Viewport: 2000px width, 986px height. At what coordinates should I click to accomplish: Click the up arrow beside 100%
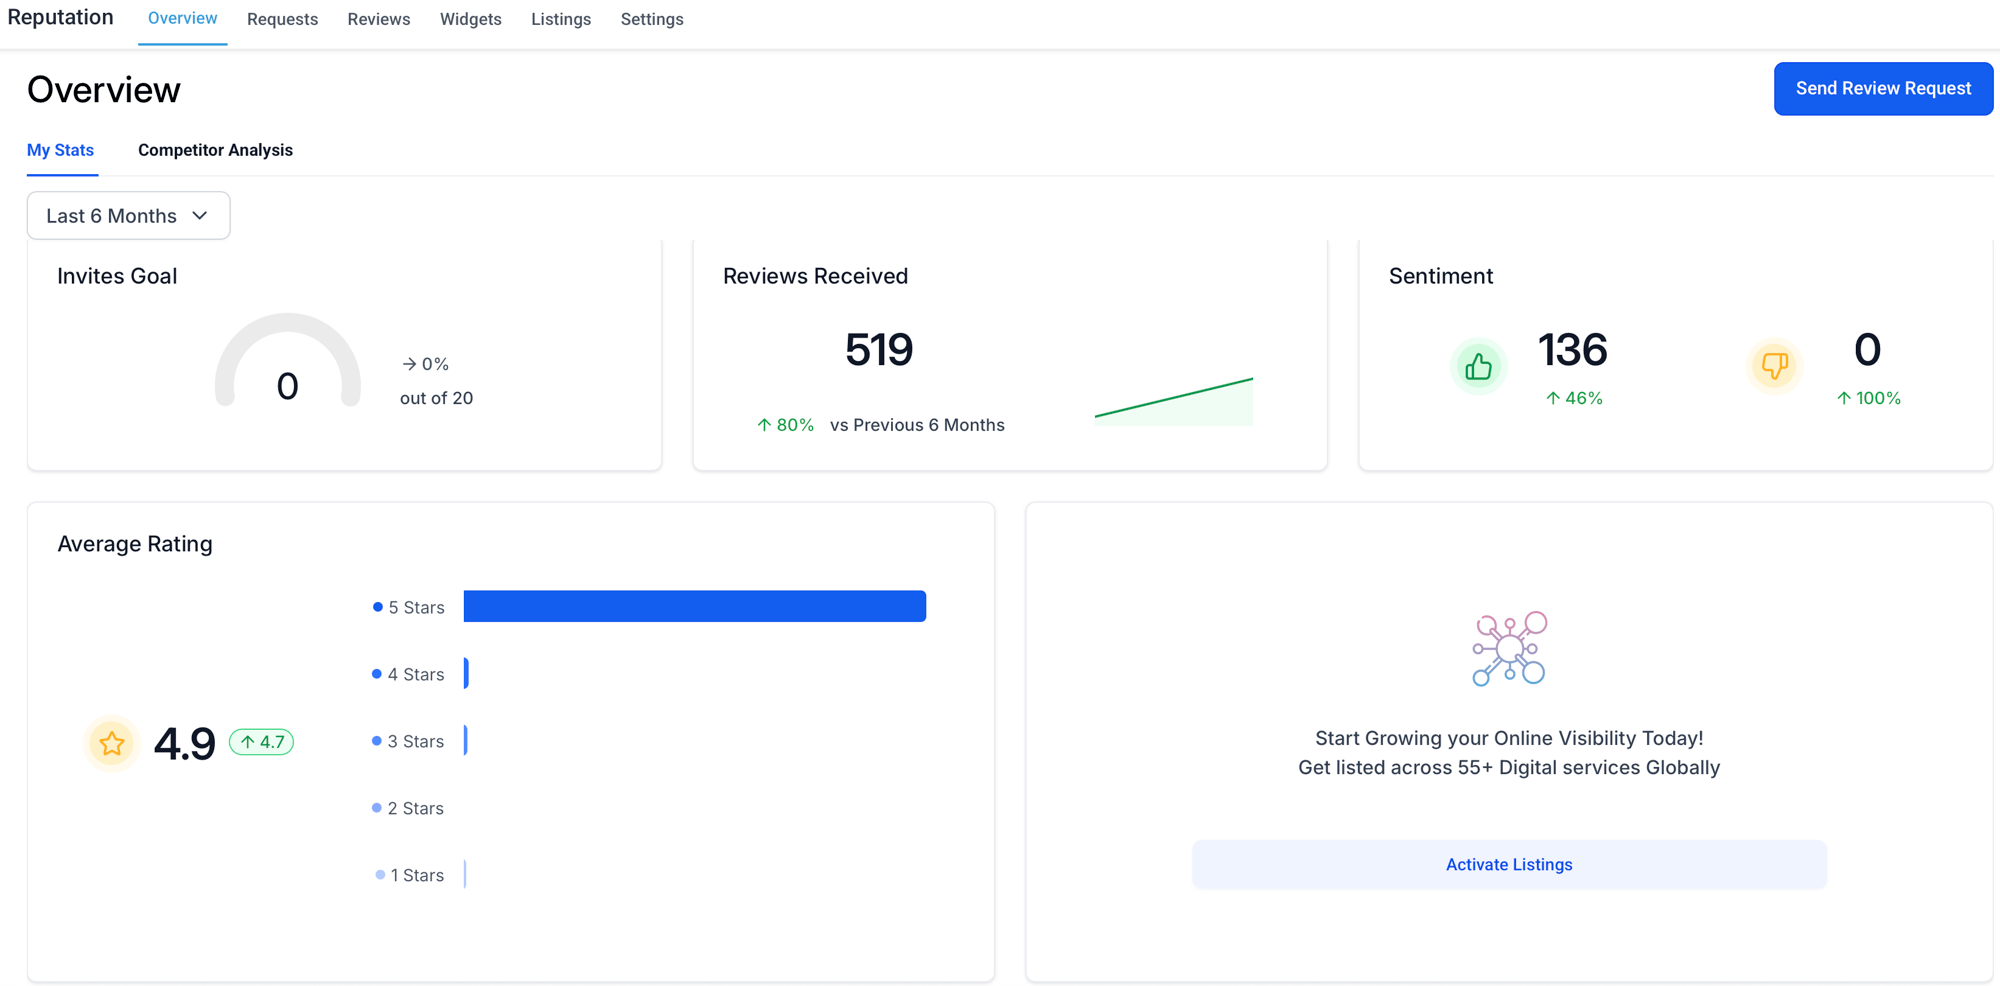1843,398
